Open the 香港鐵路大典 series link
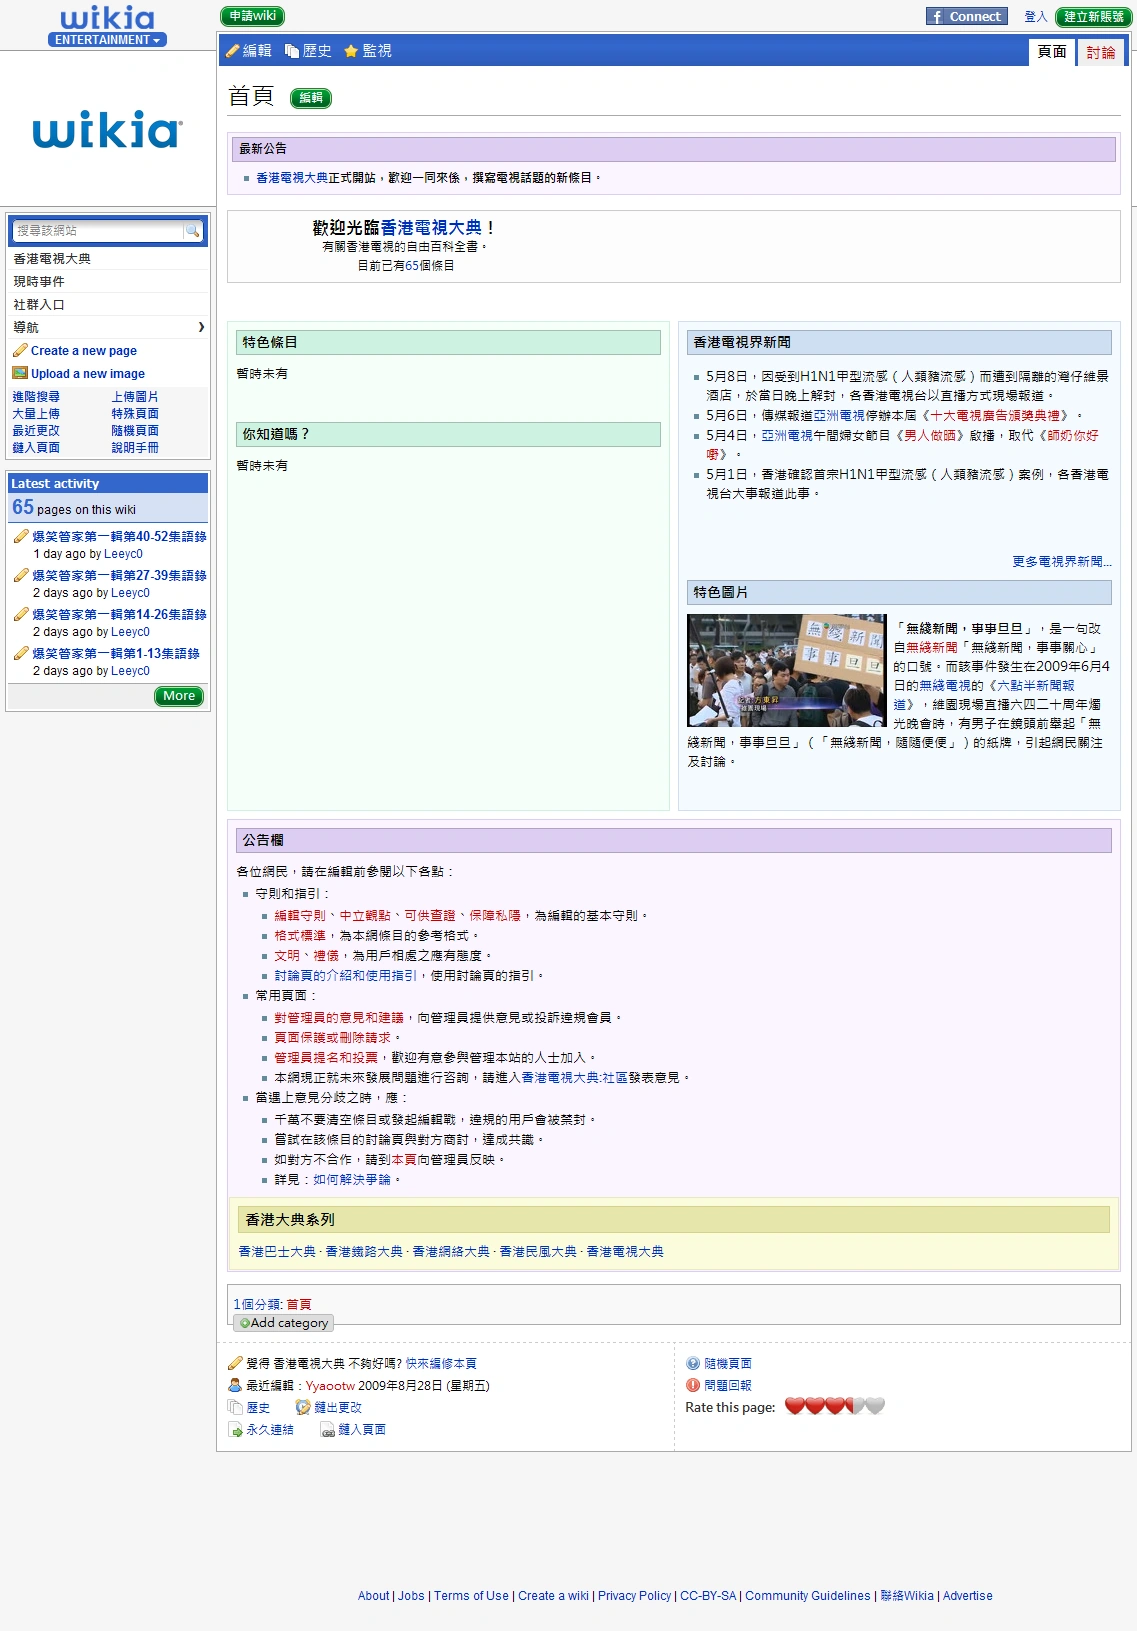This screenshot has height=1631, width=1137. click(x=364, y=1252)
